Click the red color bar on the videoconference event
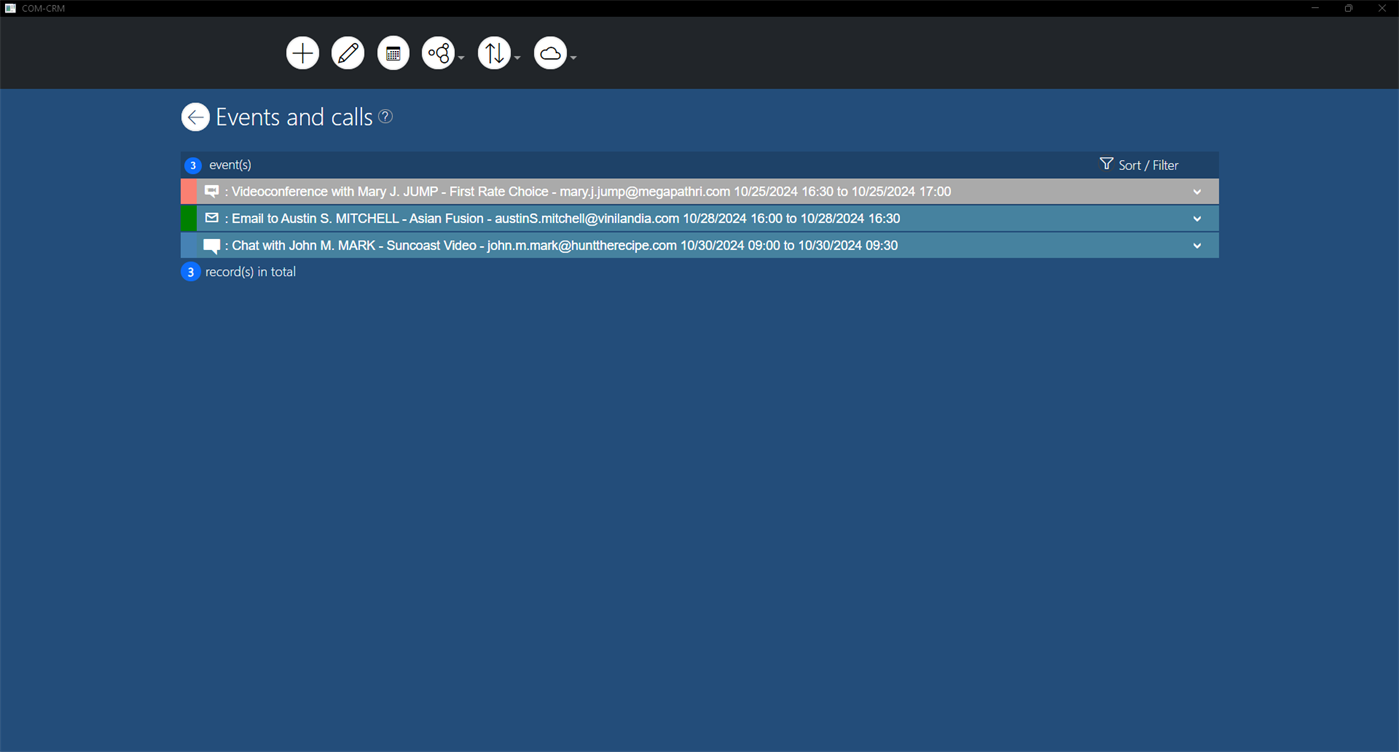1399x752 pixels. [186, 190]
